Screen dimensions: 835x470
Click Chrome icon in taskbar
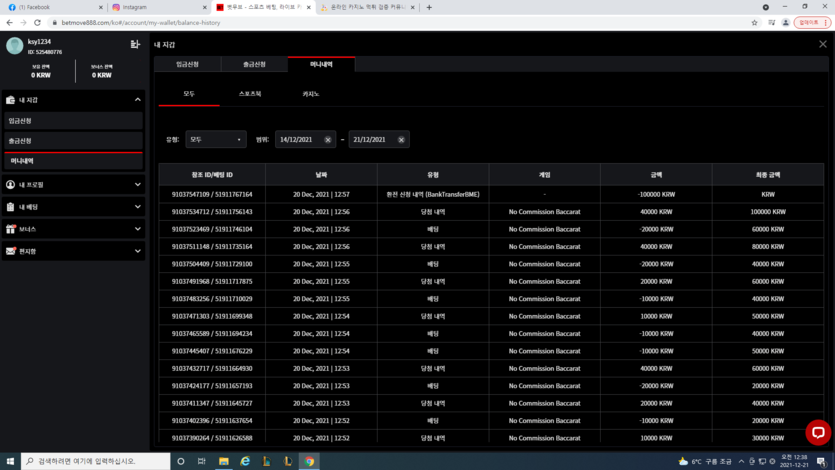pos(309,461)
